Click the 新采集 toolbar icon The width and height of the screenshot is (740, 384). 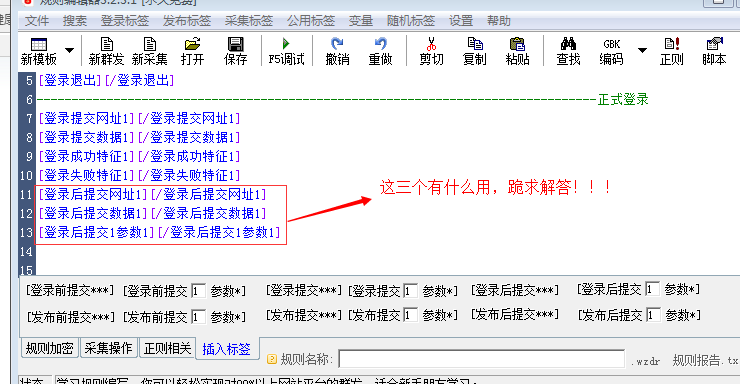pyautogui.click(x=150, y=51)
